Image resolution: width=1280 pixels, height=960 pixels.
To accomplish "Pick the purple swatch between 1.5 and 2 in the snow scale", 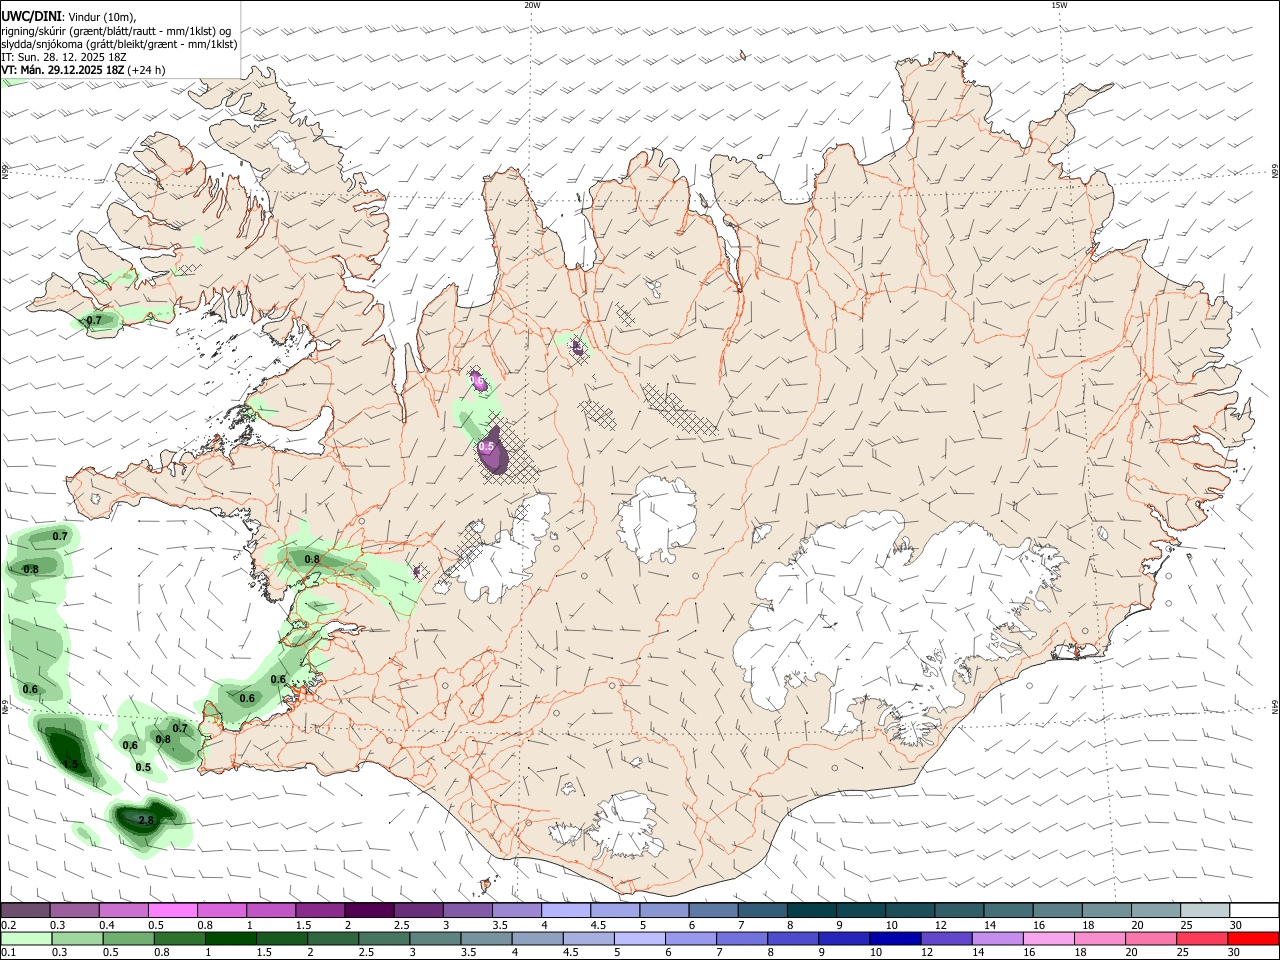I will [320, 910].
